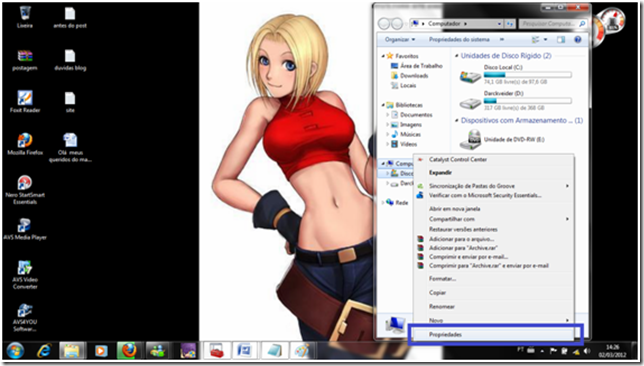Switch to Windows Explorer taskbar button
This screenshot has height=366, width=644.
tap(72, 351)
